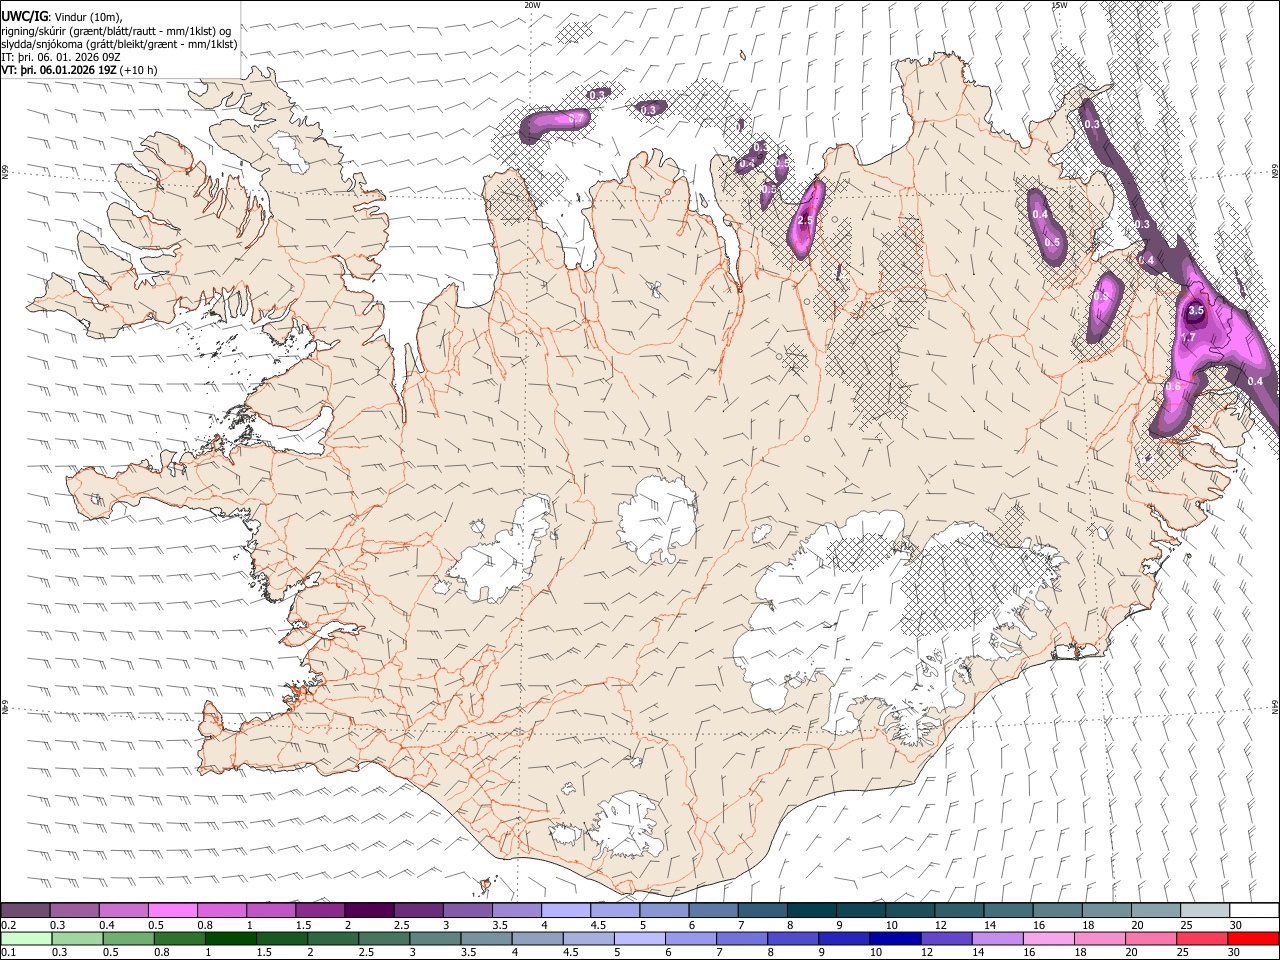
Task: Choose the pale green lower swatch starting at 0.1
Action: pyautogui.click(x=26, y=938)
